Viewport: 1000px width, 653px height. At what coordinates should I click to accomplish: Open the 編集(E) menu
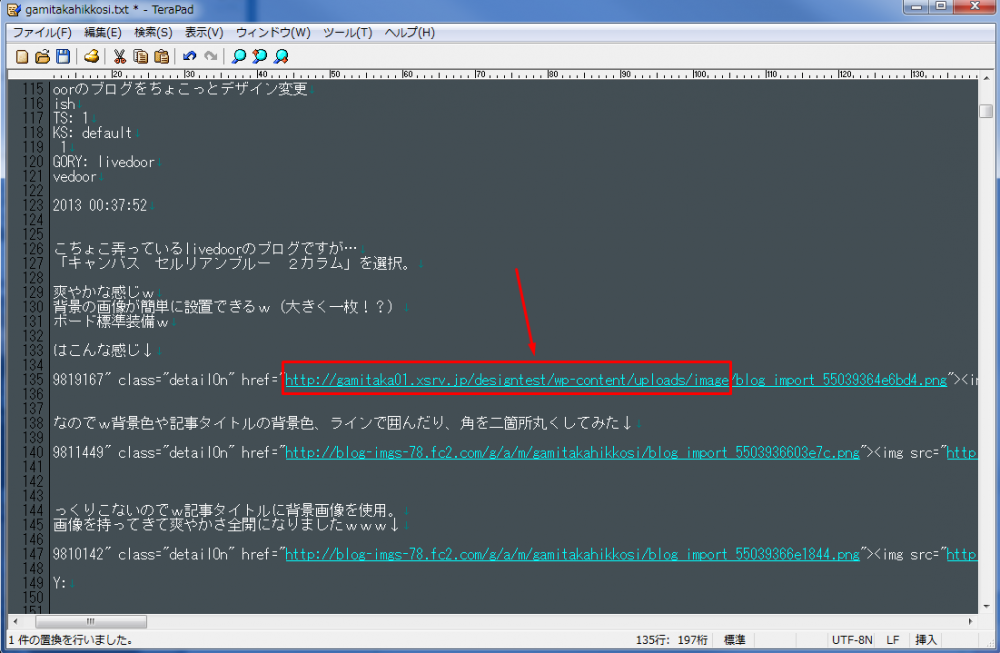click(103, 33)
